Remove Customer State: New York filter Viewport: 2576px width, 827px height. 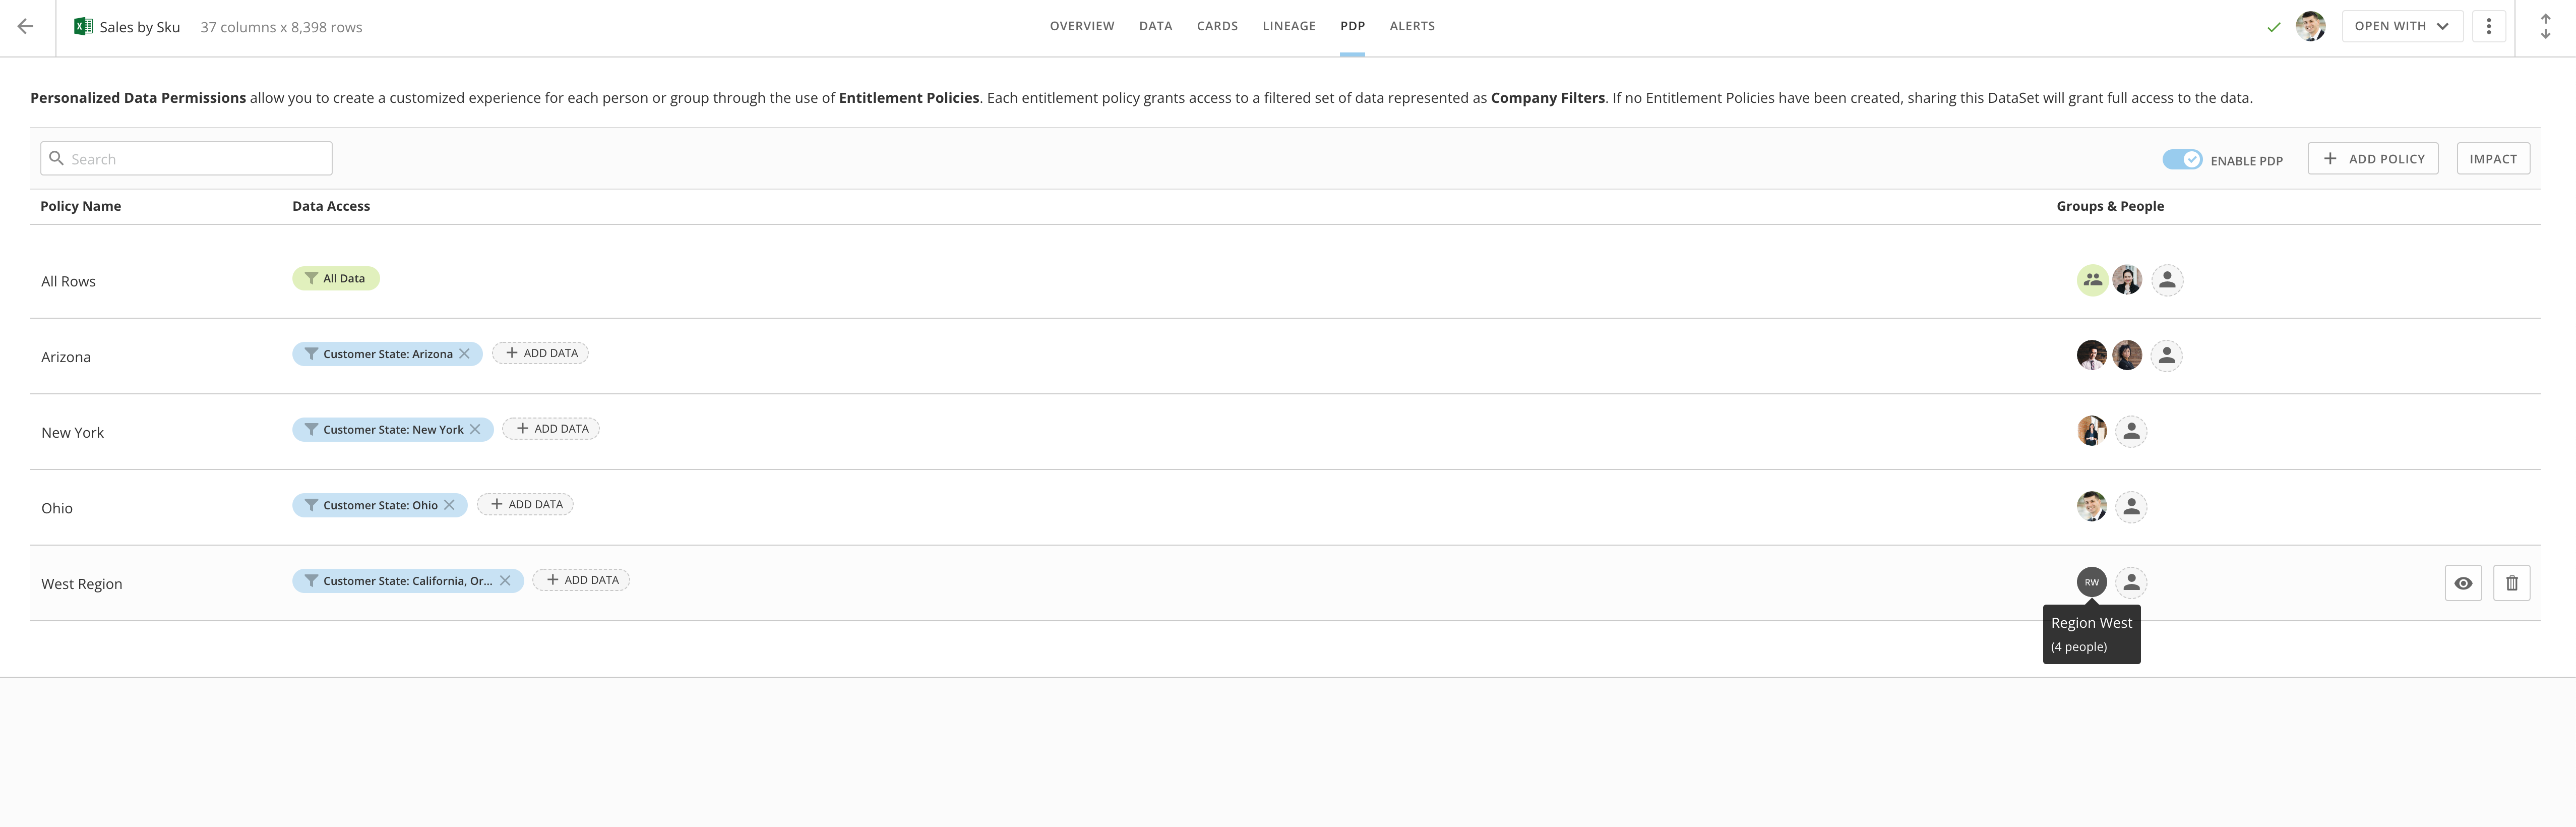pos(475,429)
